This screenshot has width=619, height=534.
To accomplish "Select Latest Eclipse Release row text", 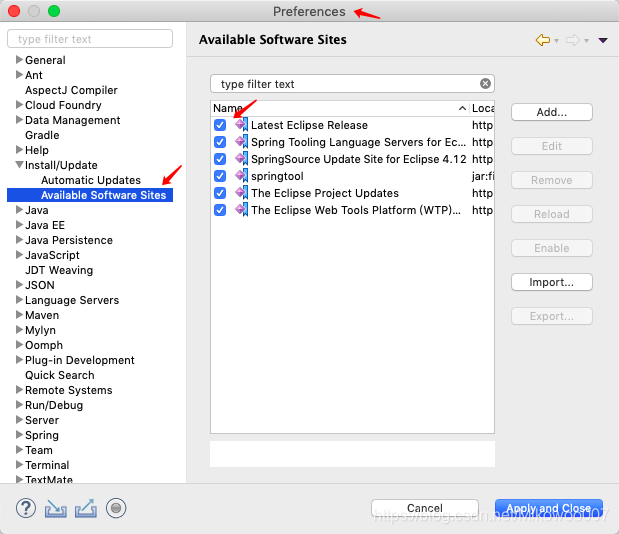I will (309, 125).
